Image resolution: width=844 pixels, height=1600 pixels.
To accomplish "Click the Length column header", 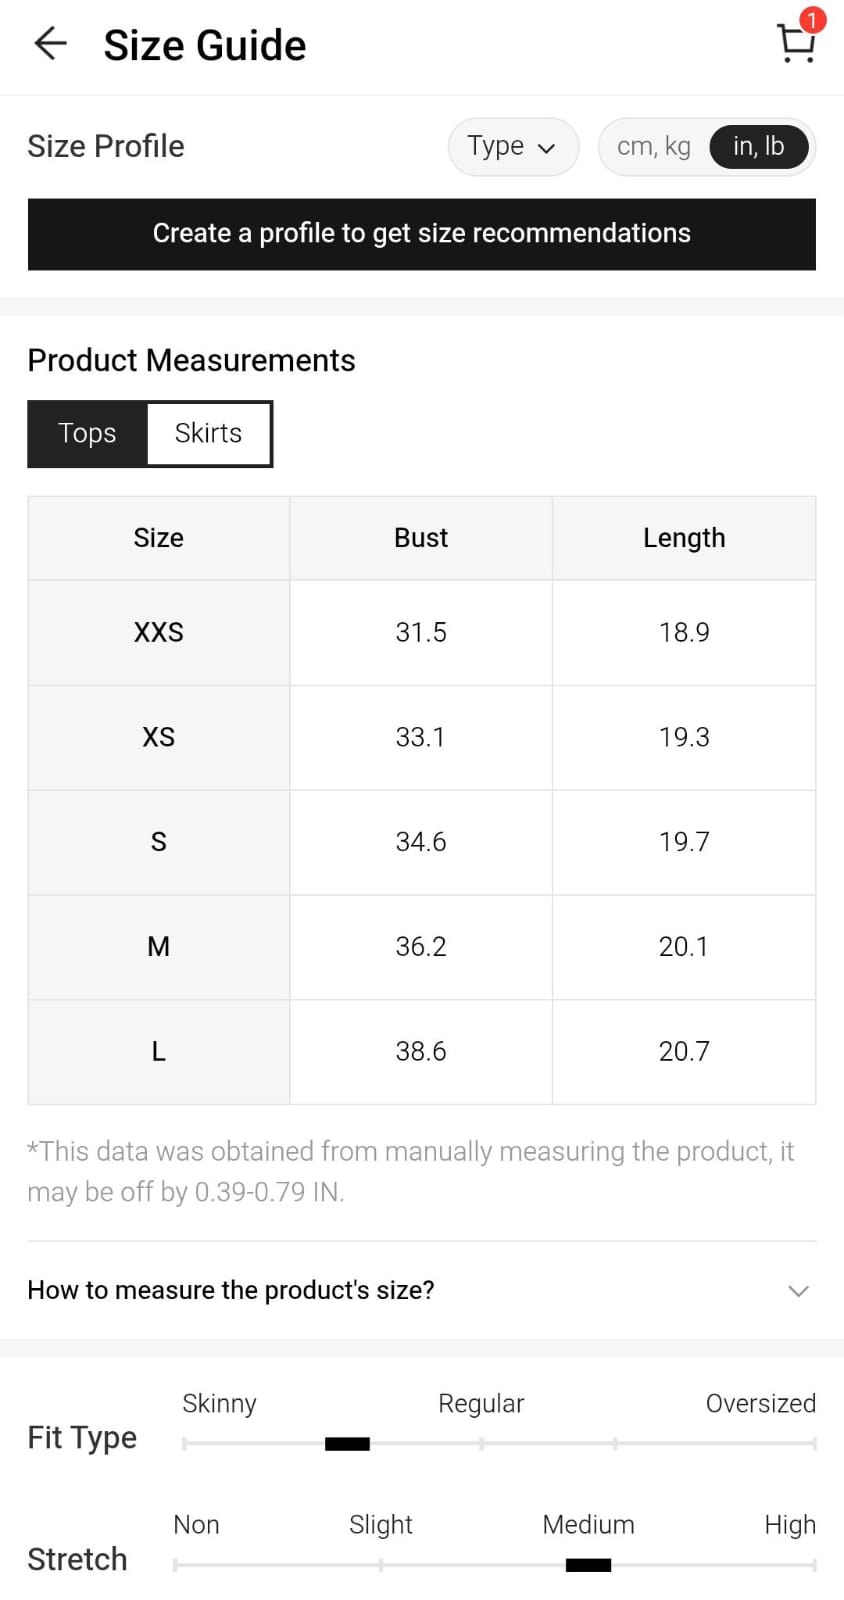I will 683,538.
